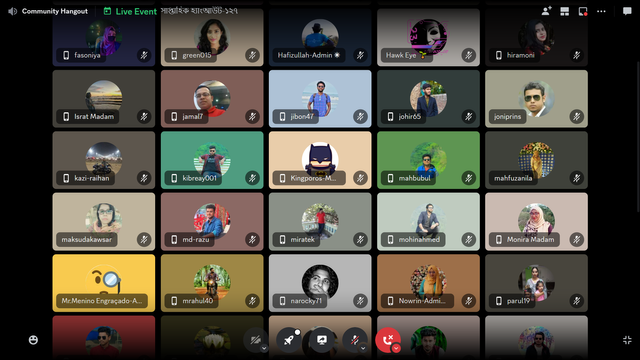Select the Kingporos-M... batman avatar tile
The width and height of the screenshot is (640, 360).
(x=320, y=160)
